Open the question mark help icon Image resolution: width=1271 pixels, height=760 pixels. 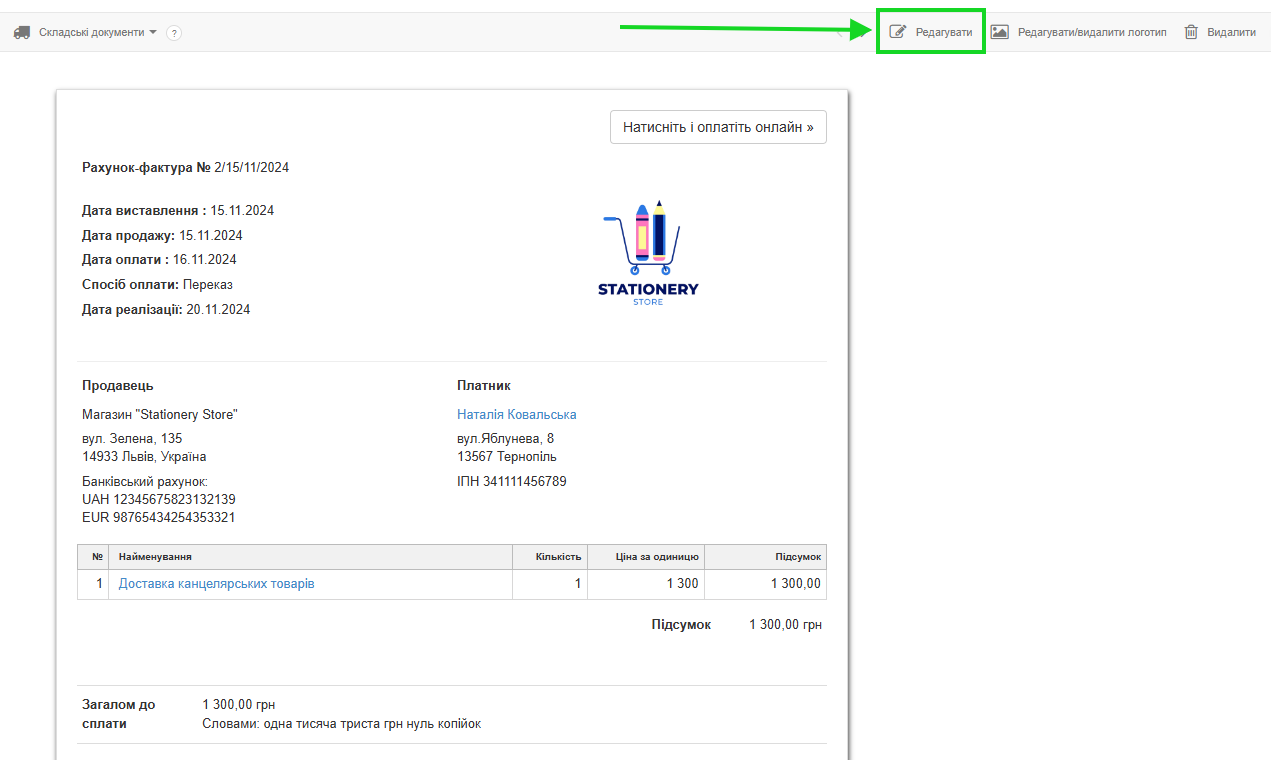coord(174,33)
